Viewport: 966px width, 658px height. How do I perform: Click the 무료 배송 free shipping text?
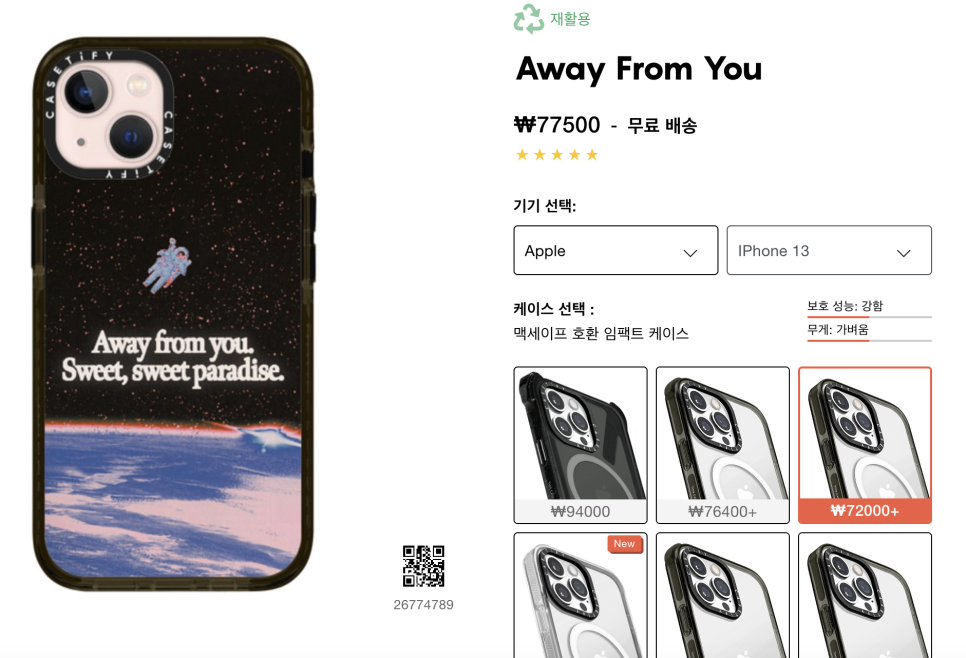coord(662,126)
